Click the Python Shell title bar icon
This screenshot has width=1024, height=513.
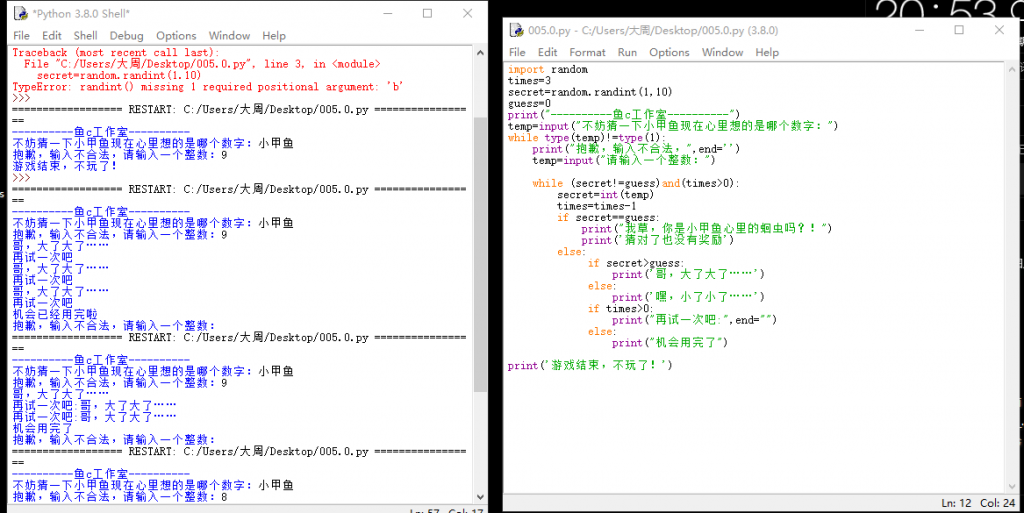[21, 13]
